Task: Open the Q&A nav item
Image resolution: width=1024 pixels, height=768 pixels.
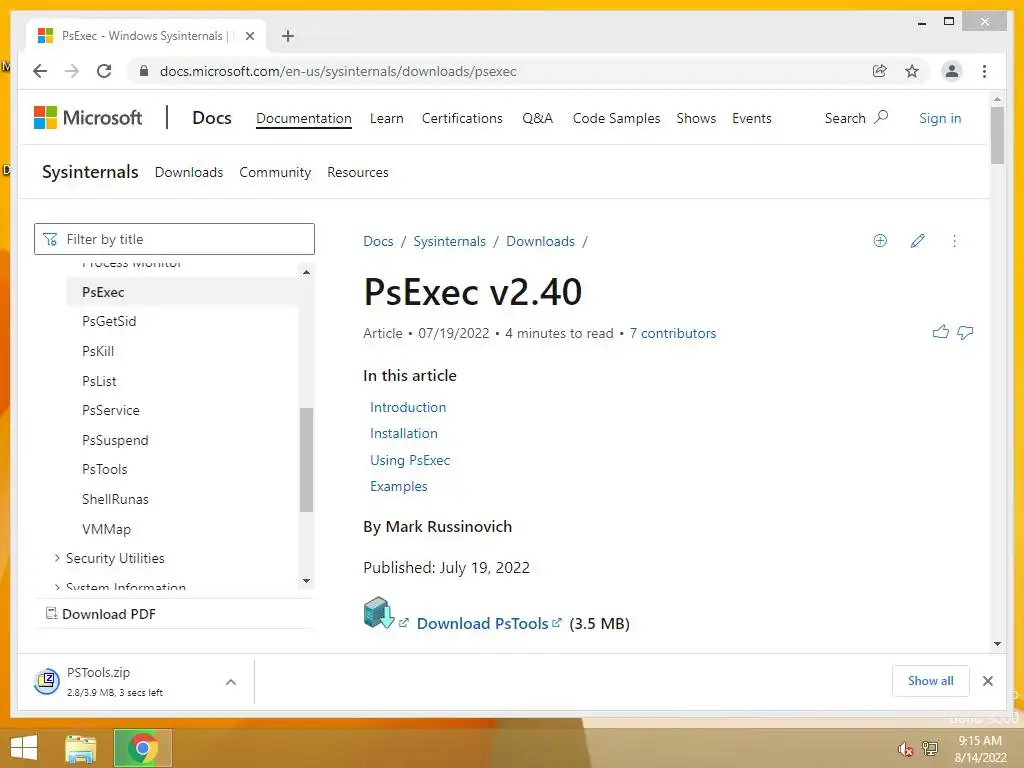Action: pyautogui.click(x=537, y=118)
